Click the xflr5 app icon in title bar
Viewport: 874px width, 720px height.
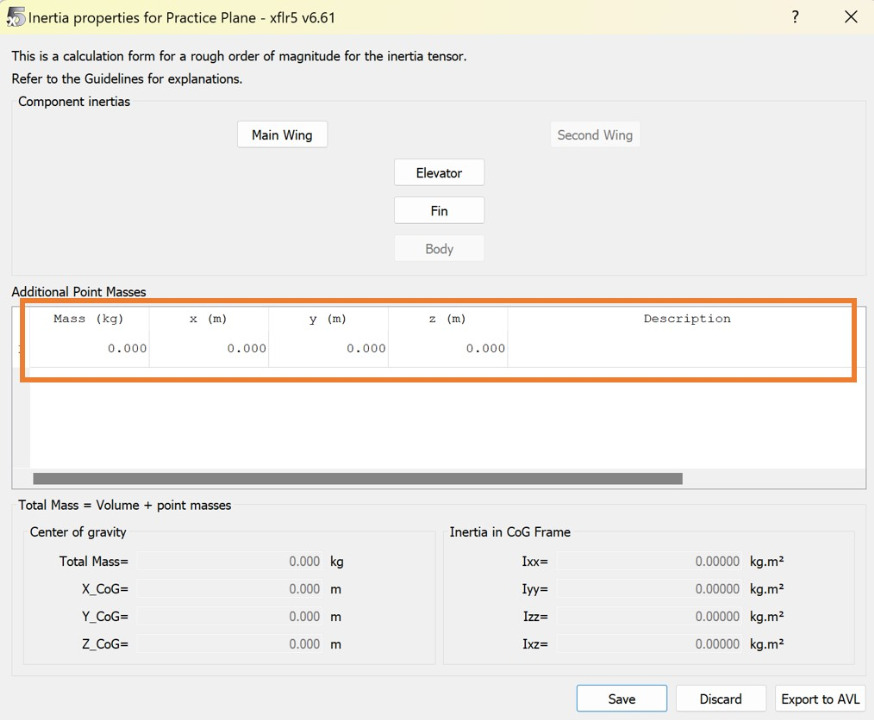pos(15,17)
